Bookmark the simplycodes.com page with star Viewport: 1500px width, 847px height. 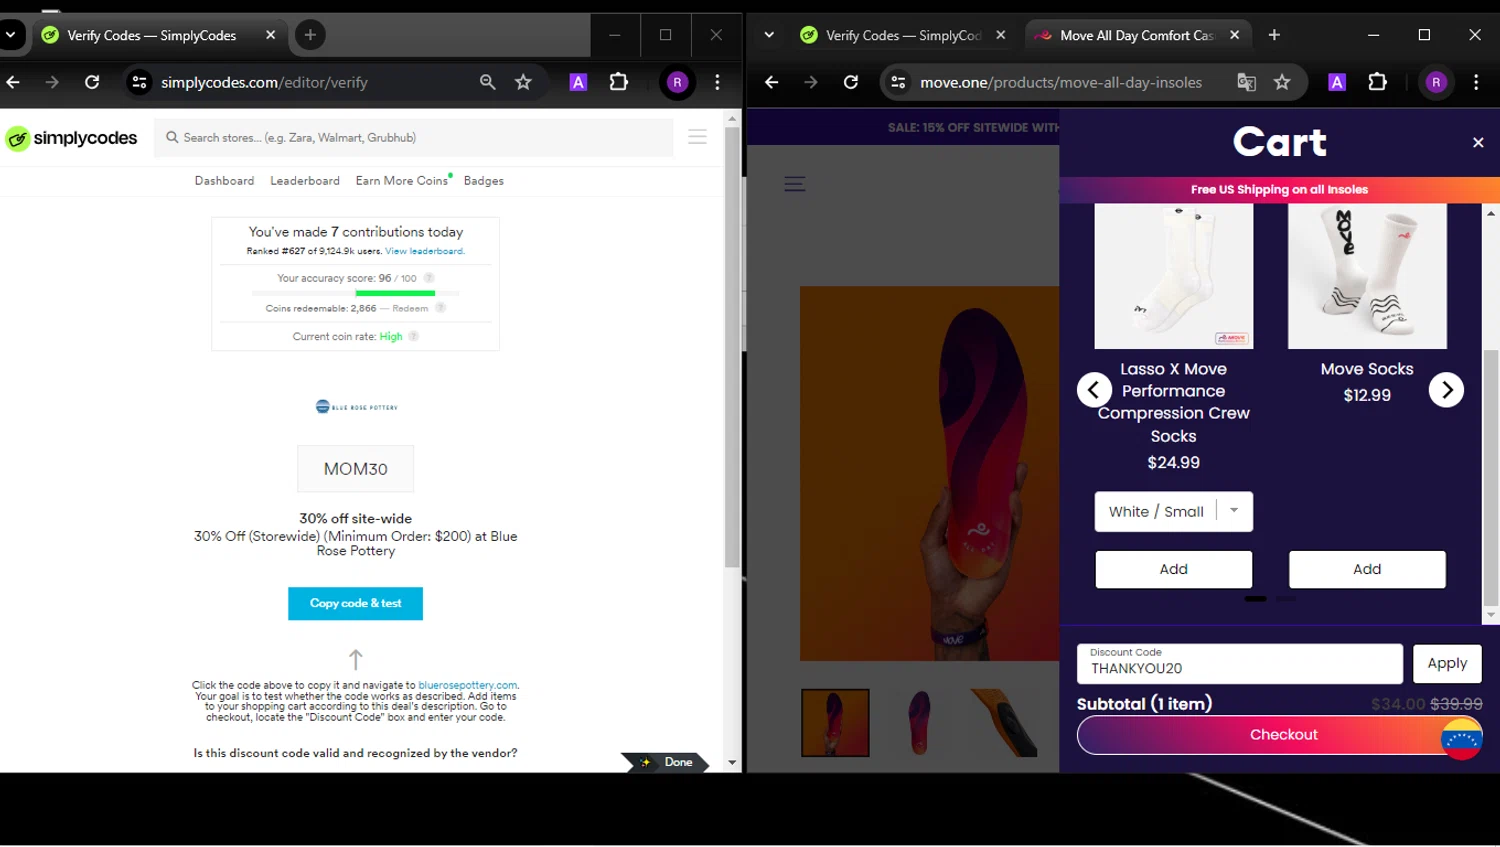pos(523,82)
